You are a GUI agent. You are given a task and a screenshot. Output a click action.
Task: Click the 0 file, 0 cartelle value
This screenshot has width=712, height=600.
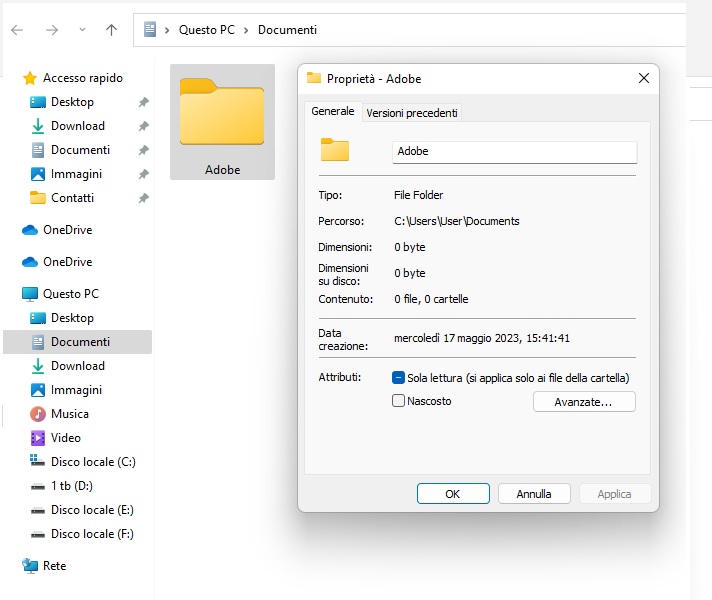tap(431, 299)
